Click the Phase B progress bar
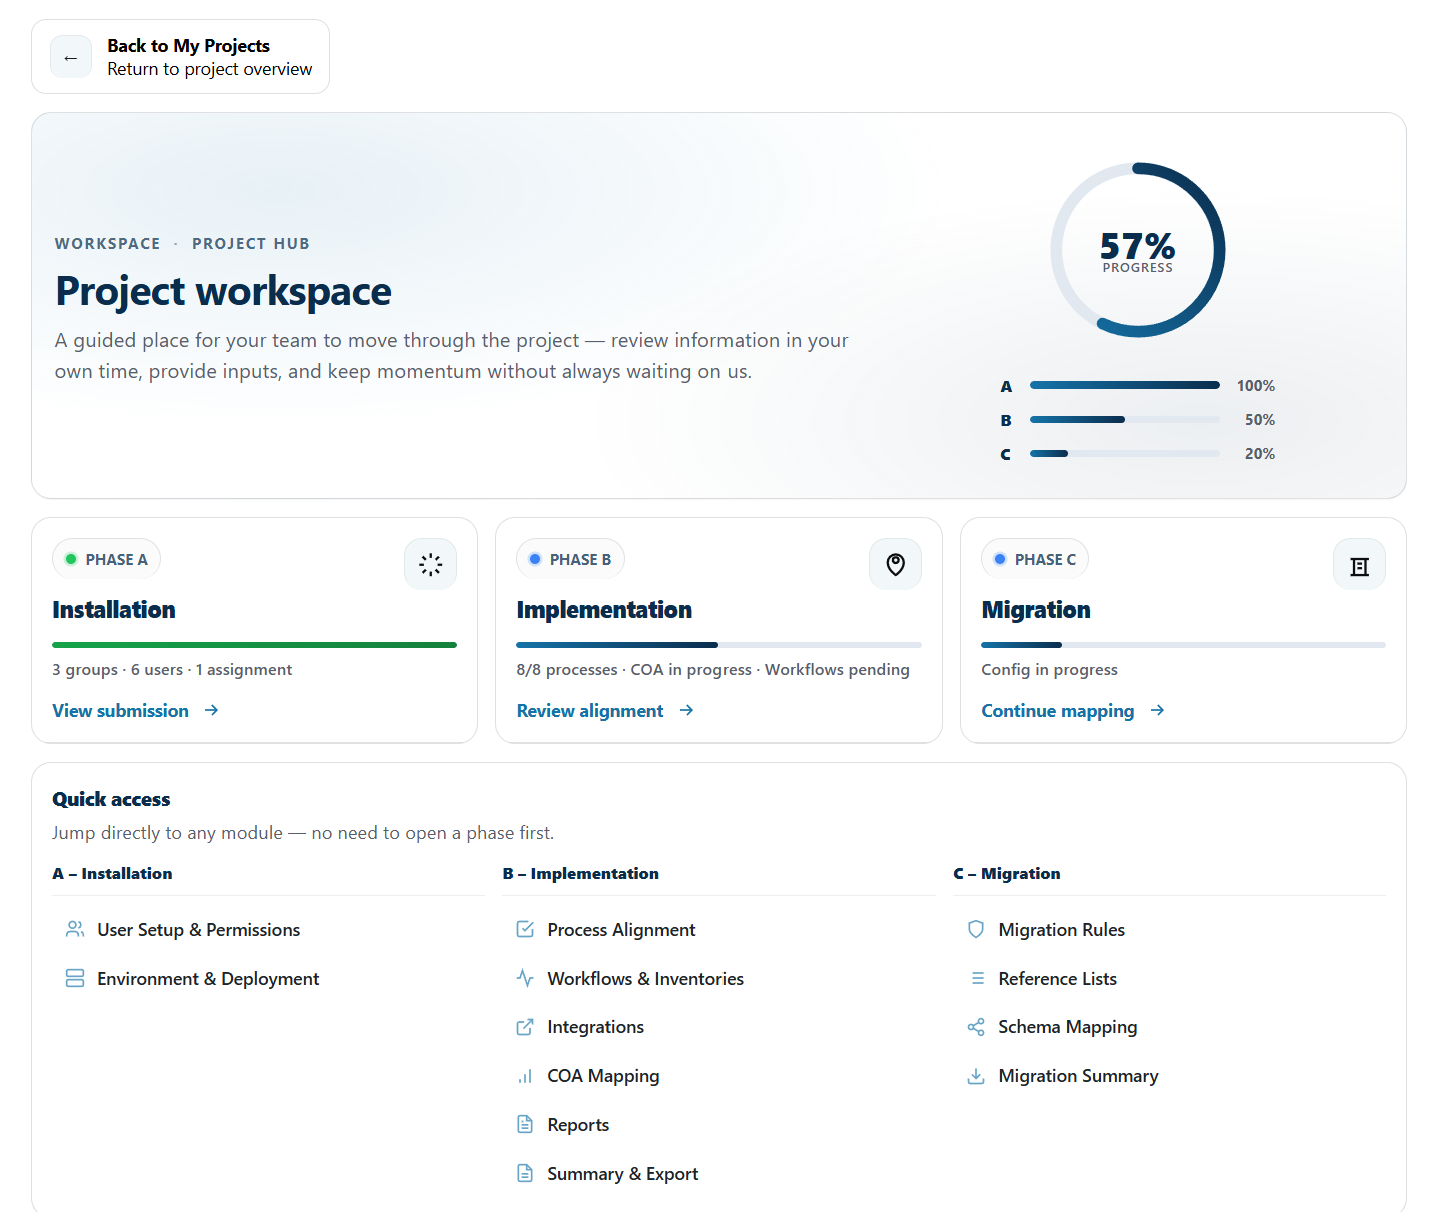Screen dimensions: 1440x1212 [717, 645]
